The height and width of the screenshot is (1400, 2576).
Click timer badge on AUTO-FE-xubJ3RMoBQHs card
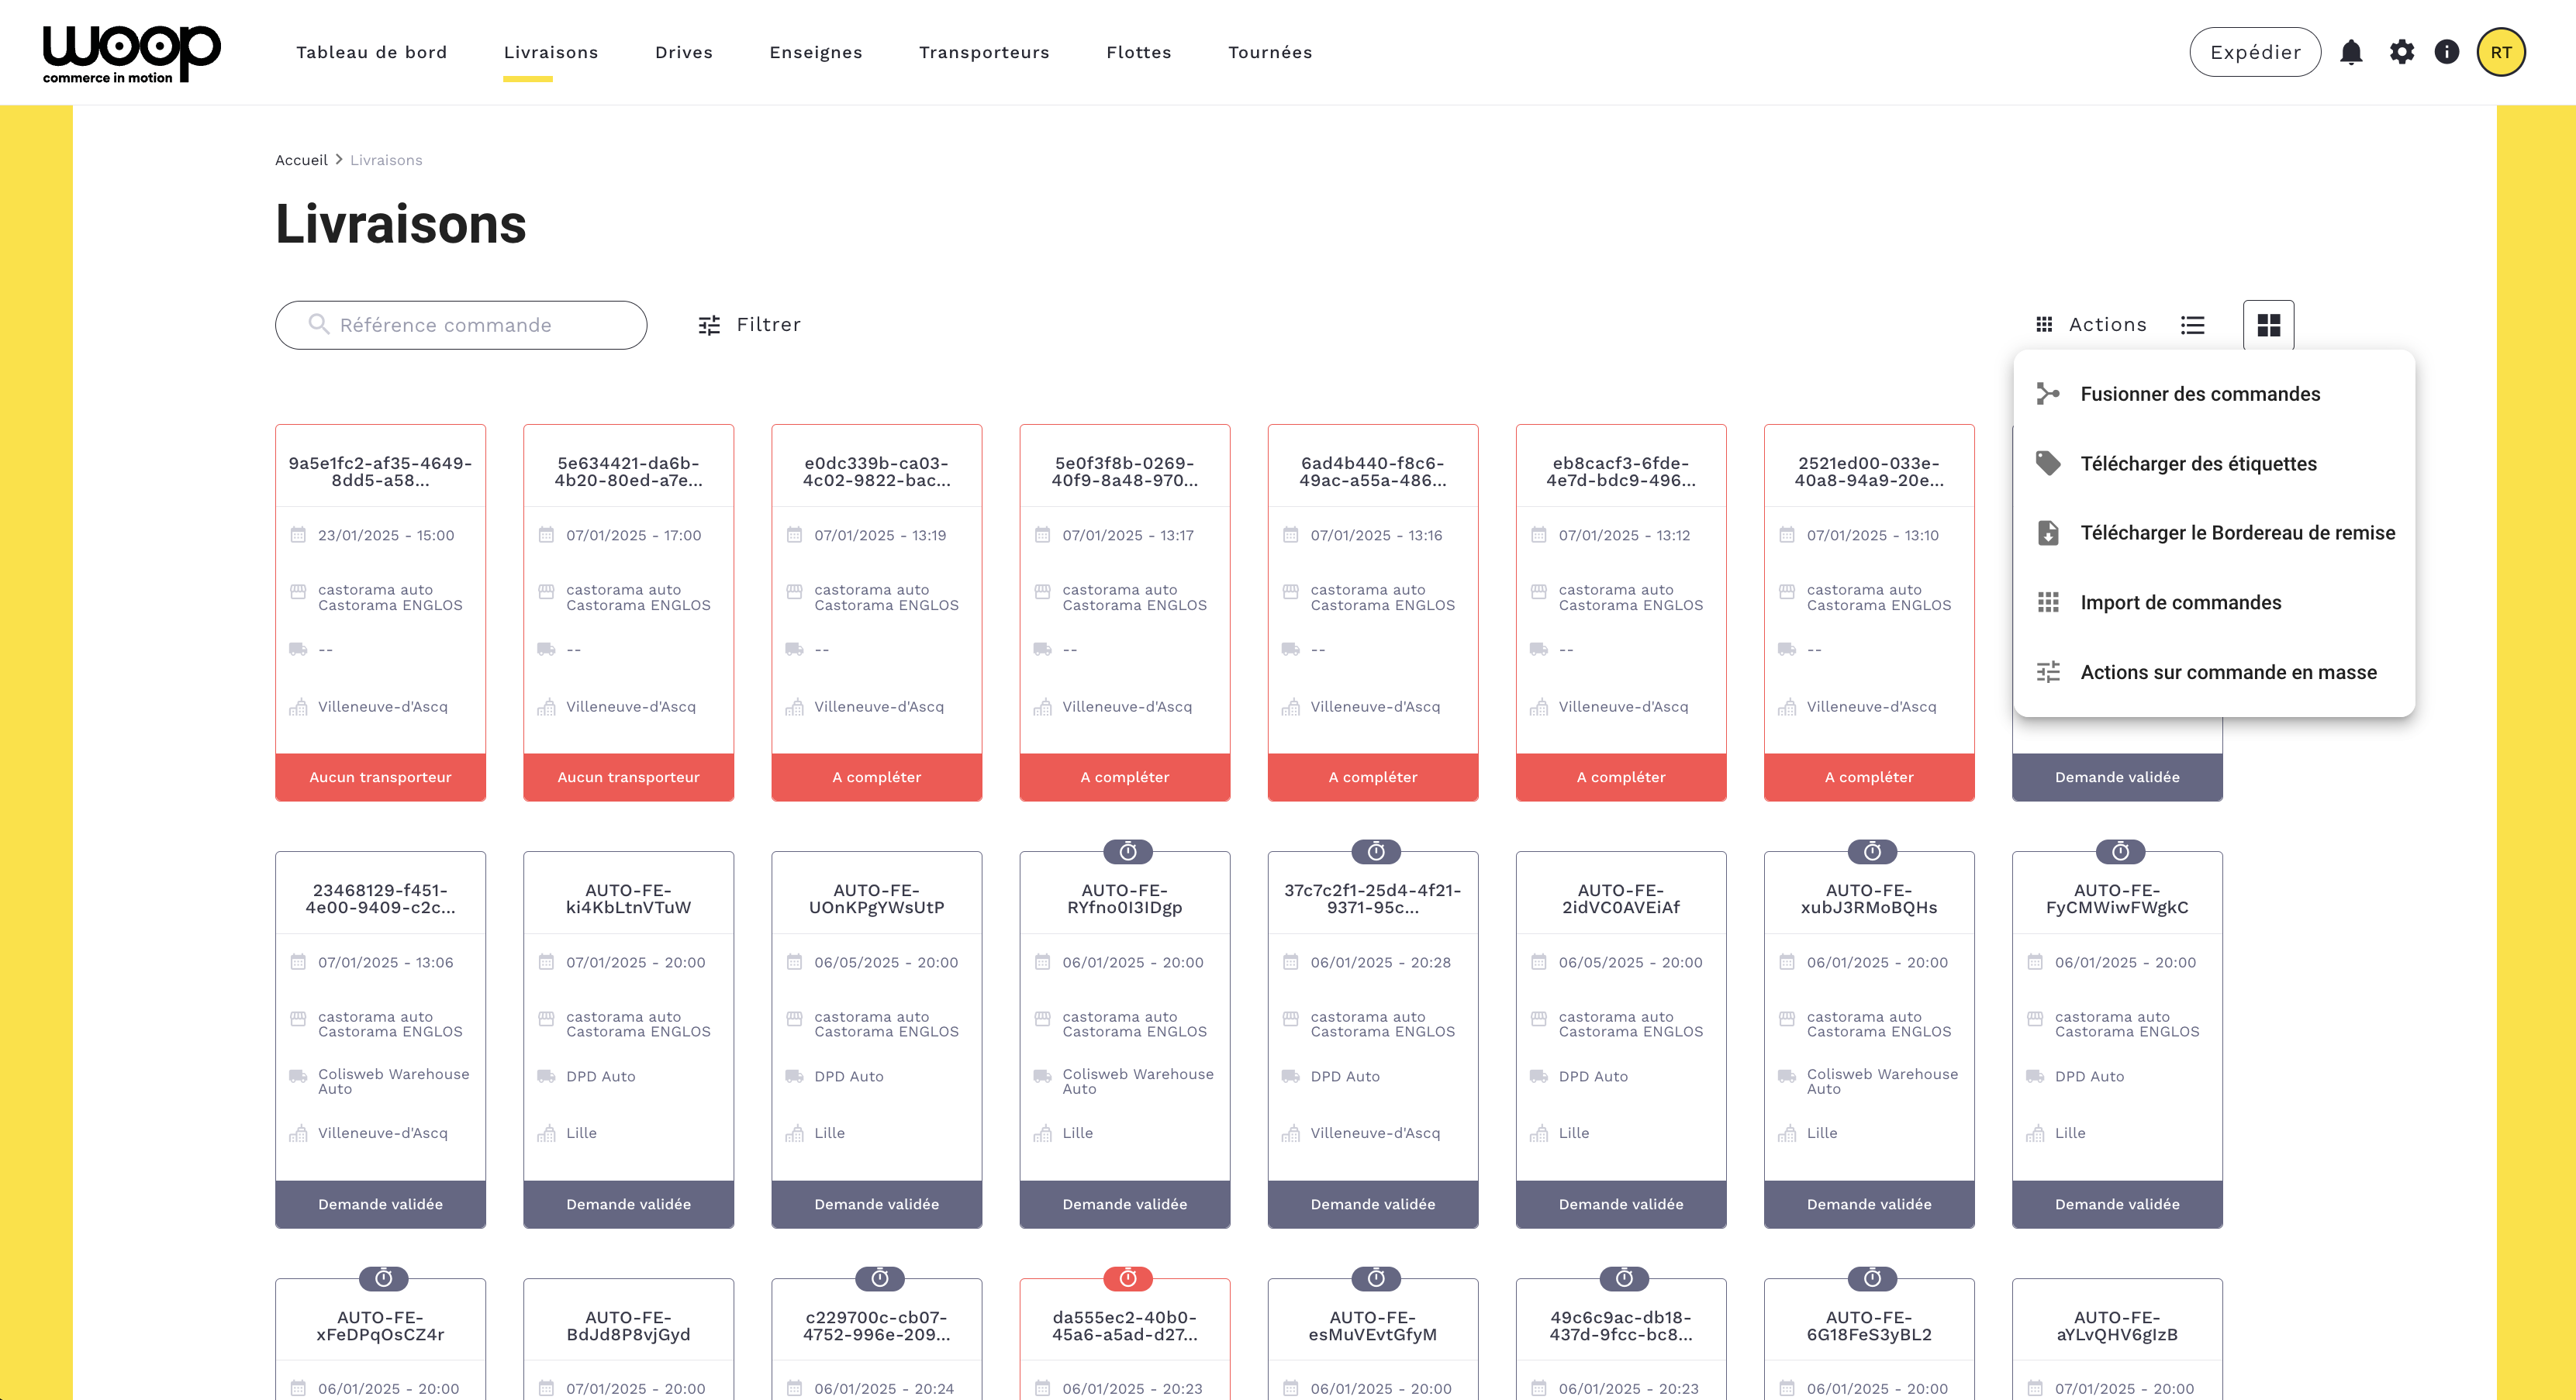[1872, 851]
